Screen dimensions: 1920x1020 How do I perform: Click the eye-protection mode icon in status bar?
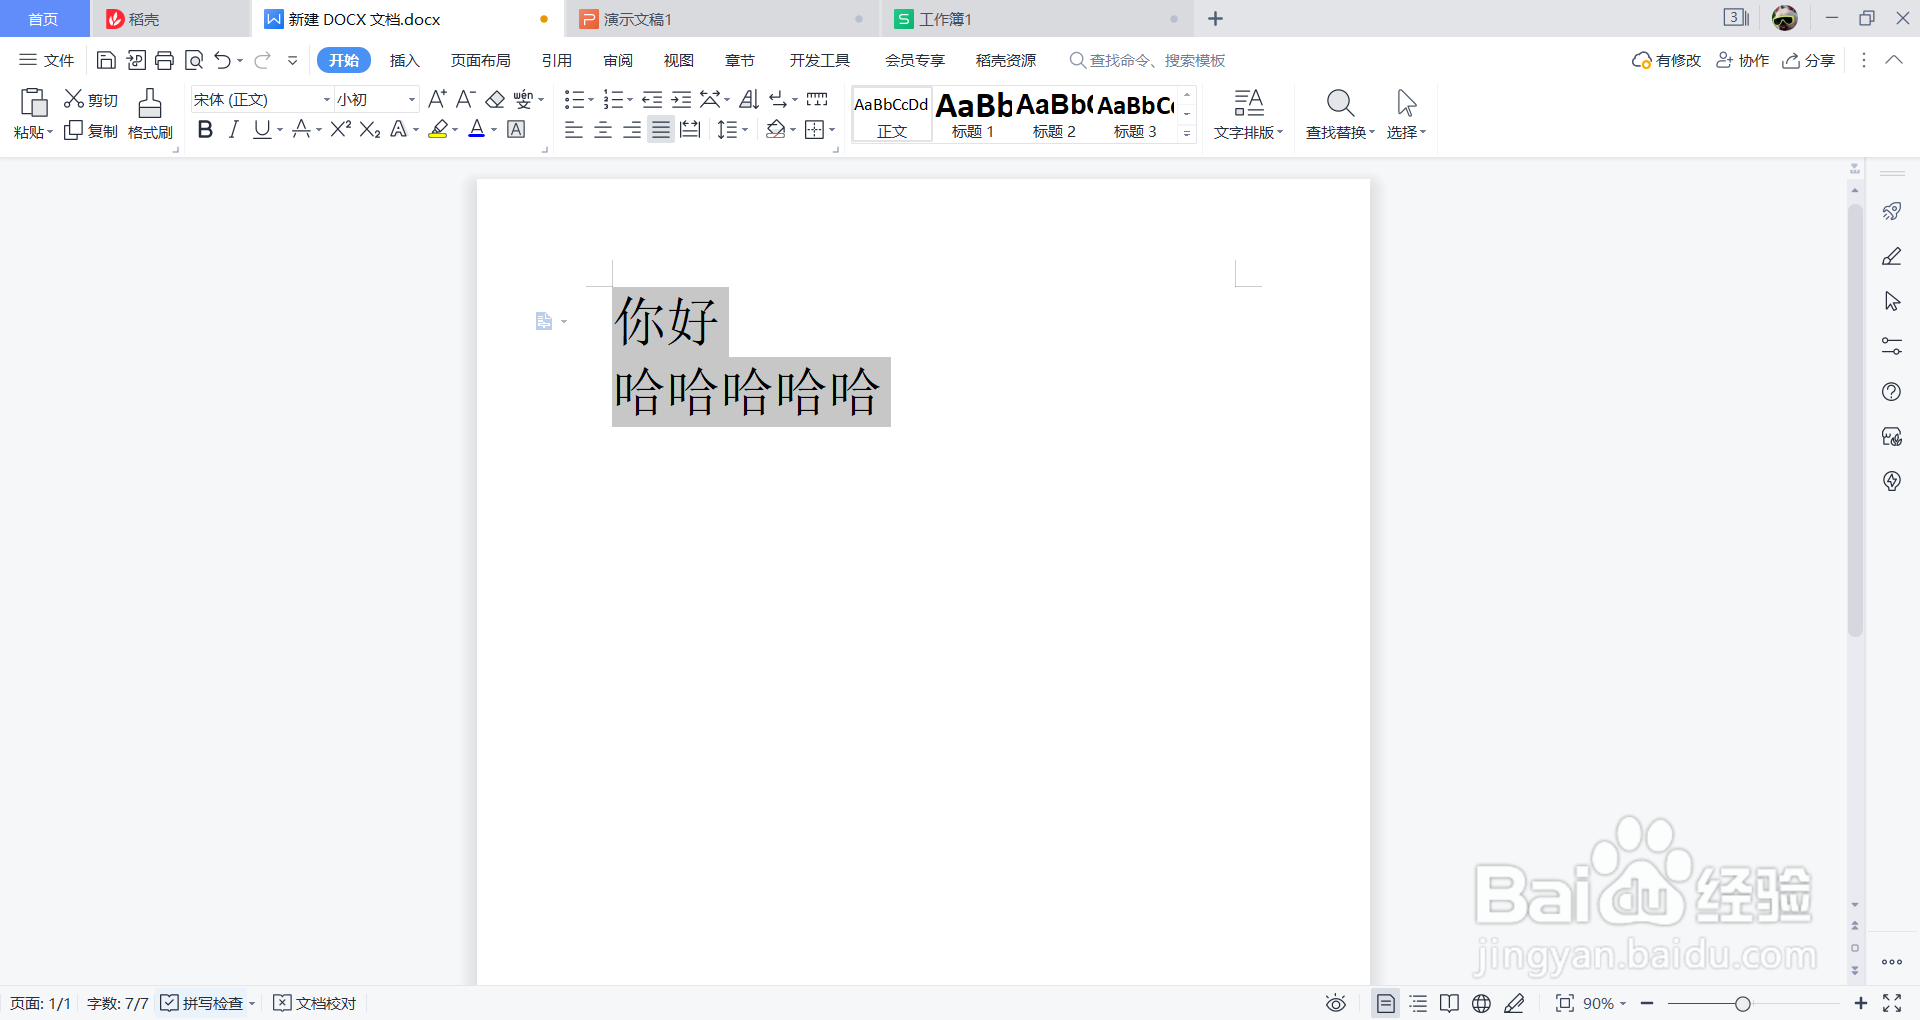click(x=1336, y=1003)
